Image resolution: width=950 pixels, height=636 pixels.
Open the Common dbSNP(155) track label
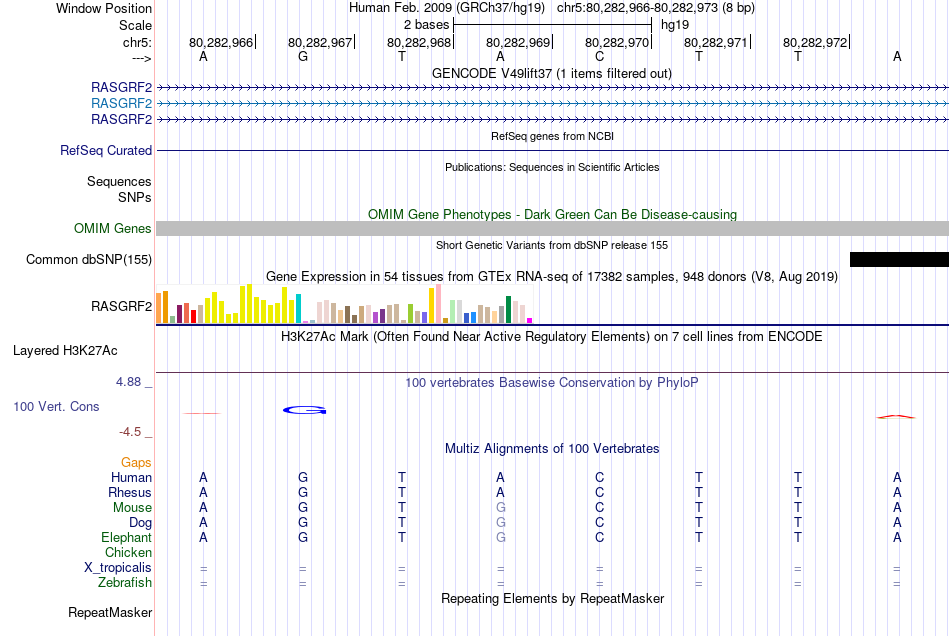pyautogui.click(x=89, y=259)
